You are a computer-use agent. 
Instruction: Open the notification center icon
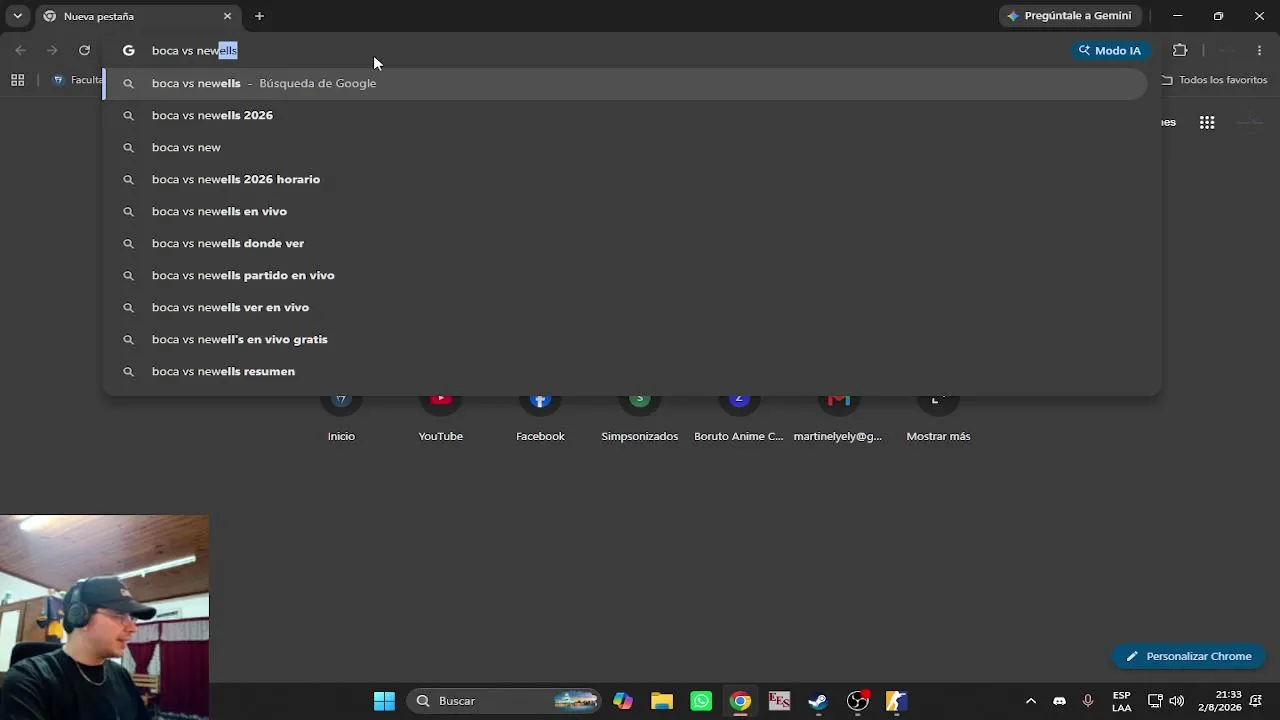pyautogui.click(x=1256, y=701)
